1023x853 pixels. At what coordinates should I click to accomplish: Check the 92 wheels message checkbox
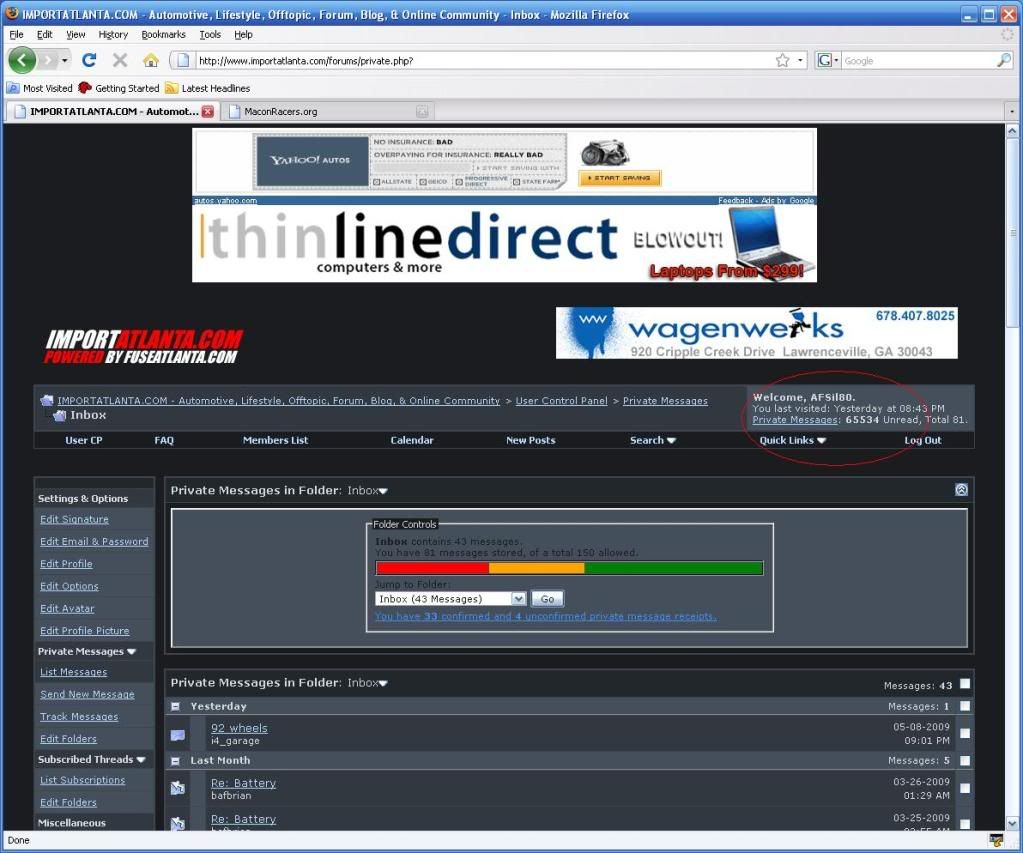965,734
